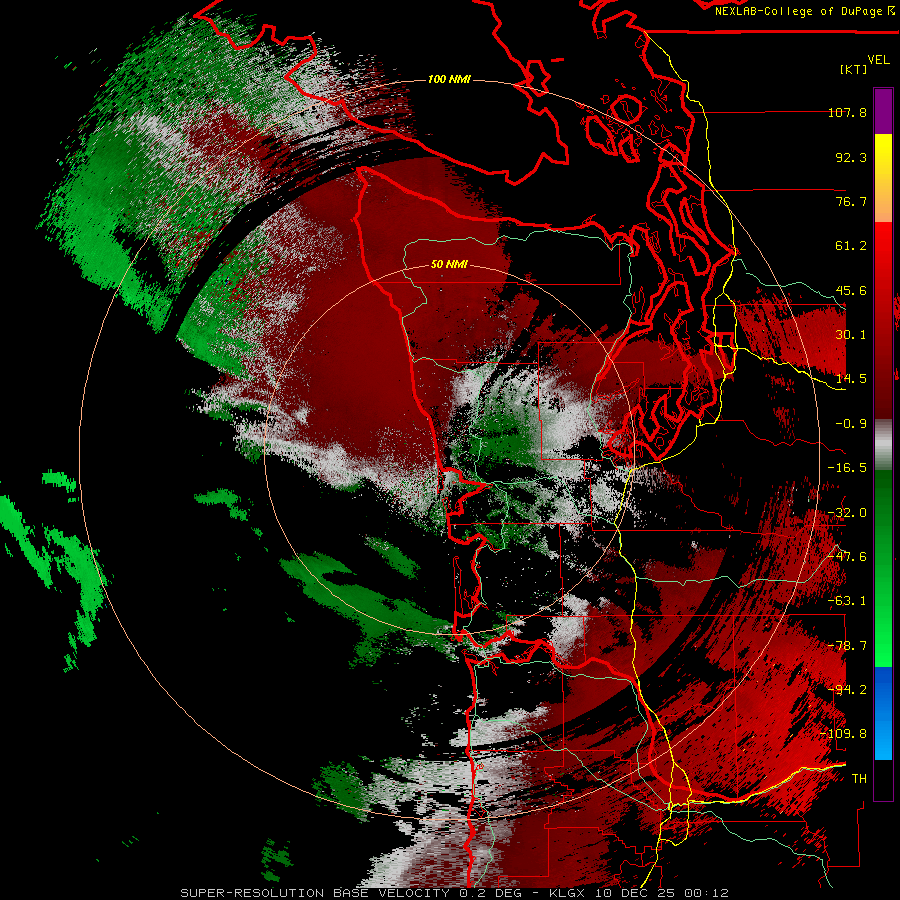Click the -94.2 legend value
The height and width of the screenshot is (900, 900).
click(x=847, y=690)
